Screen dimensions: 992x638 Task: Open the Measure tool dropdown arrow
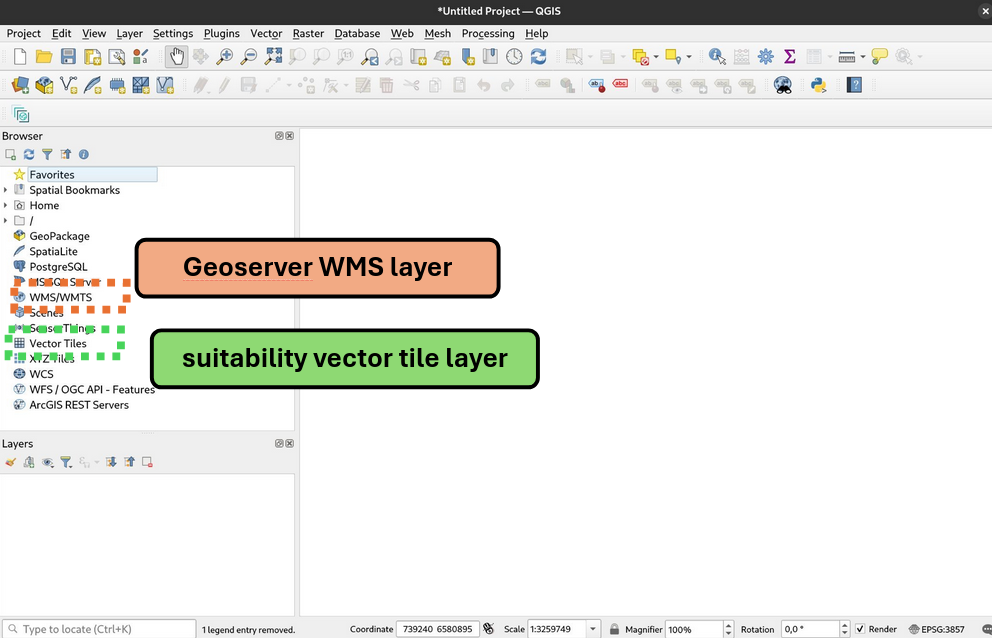862,57
